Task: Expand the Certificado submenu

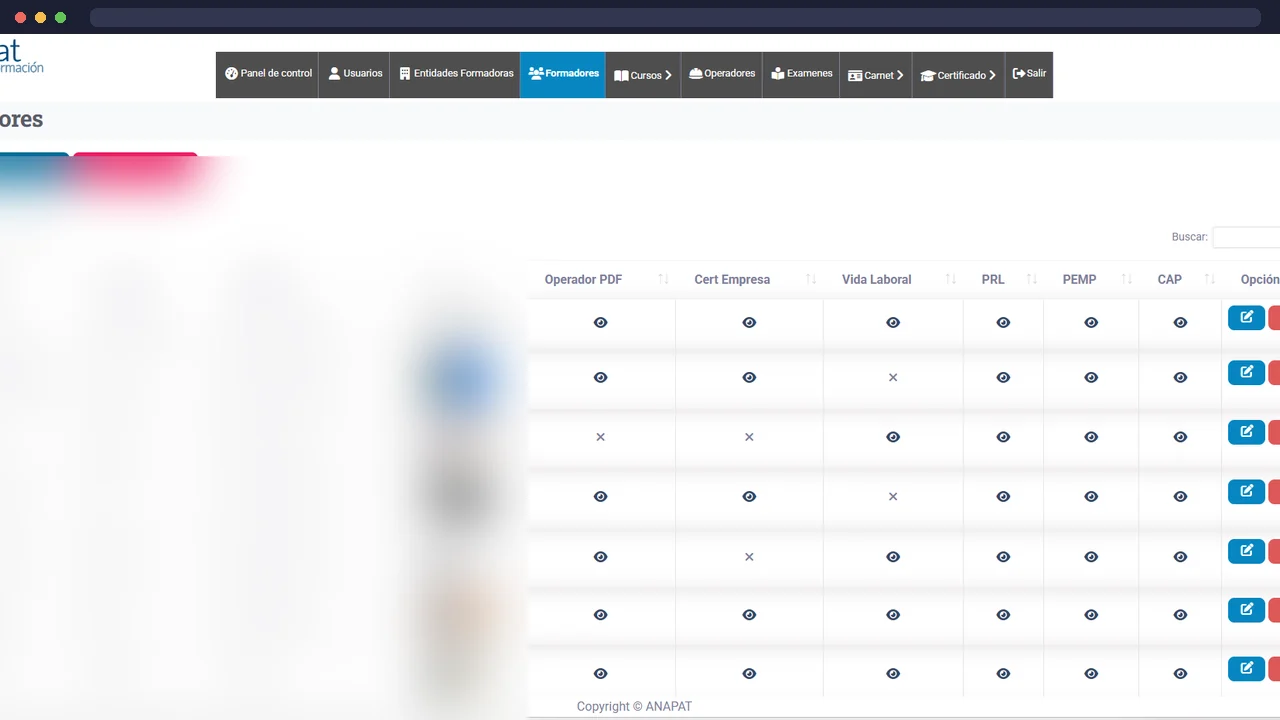Action: 958,75
